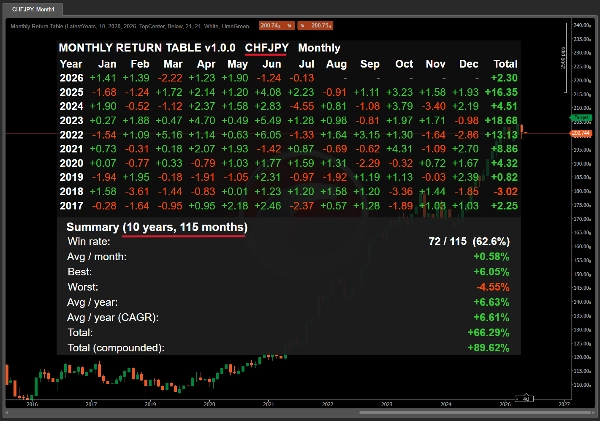
Task: Click the green target price axis label
Action: tap(581, 117)
